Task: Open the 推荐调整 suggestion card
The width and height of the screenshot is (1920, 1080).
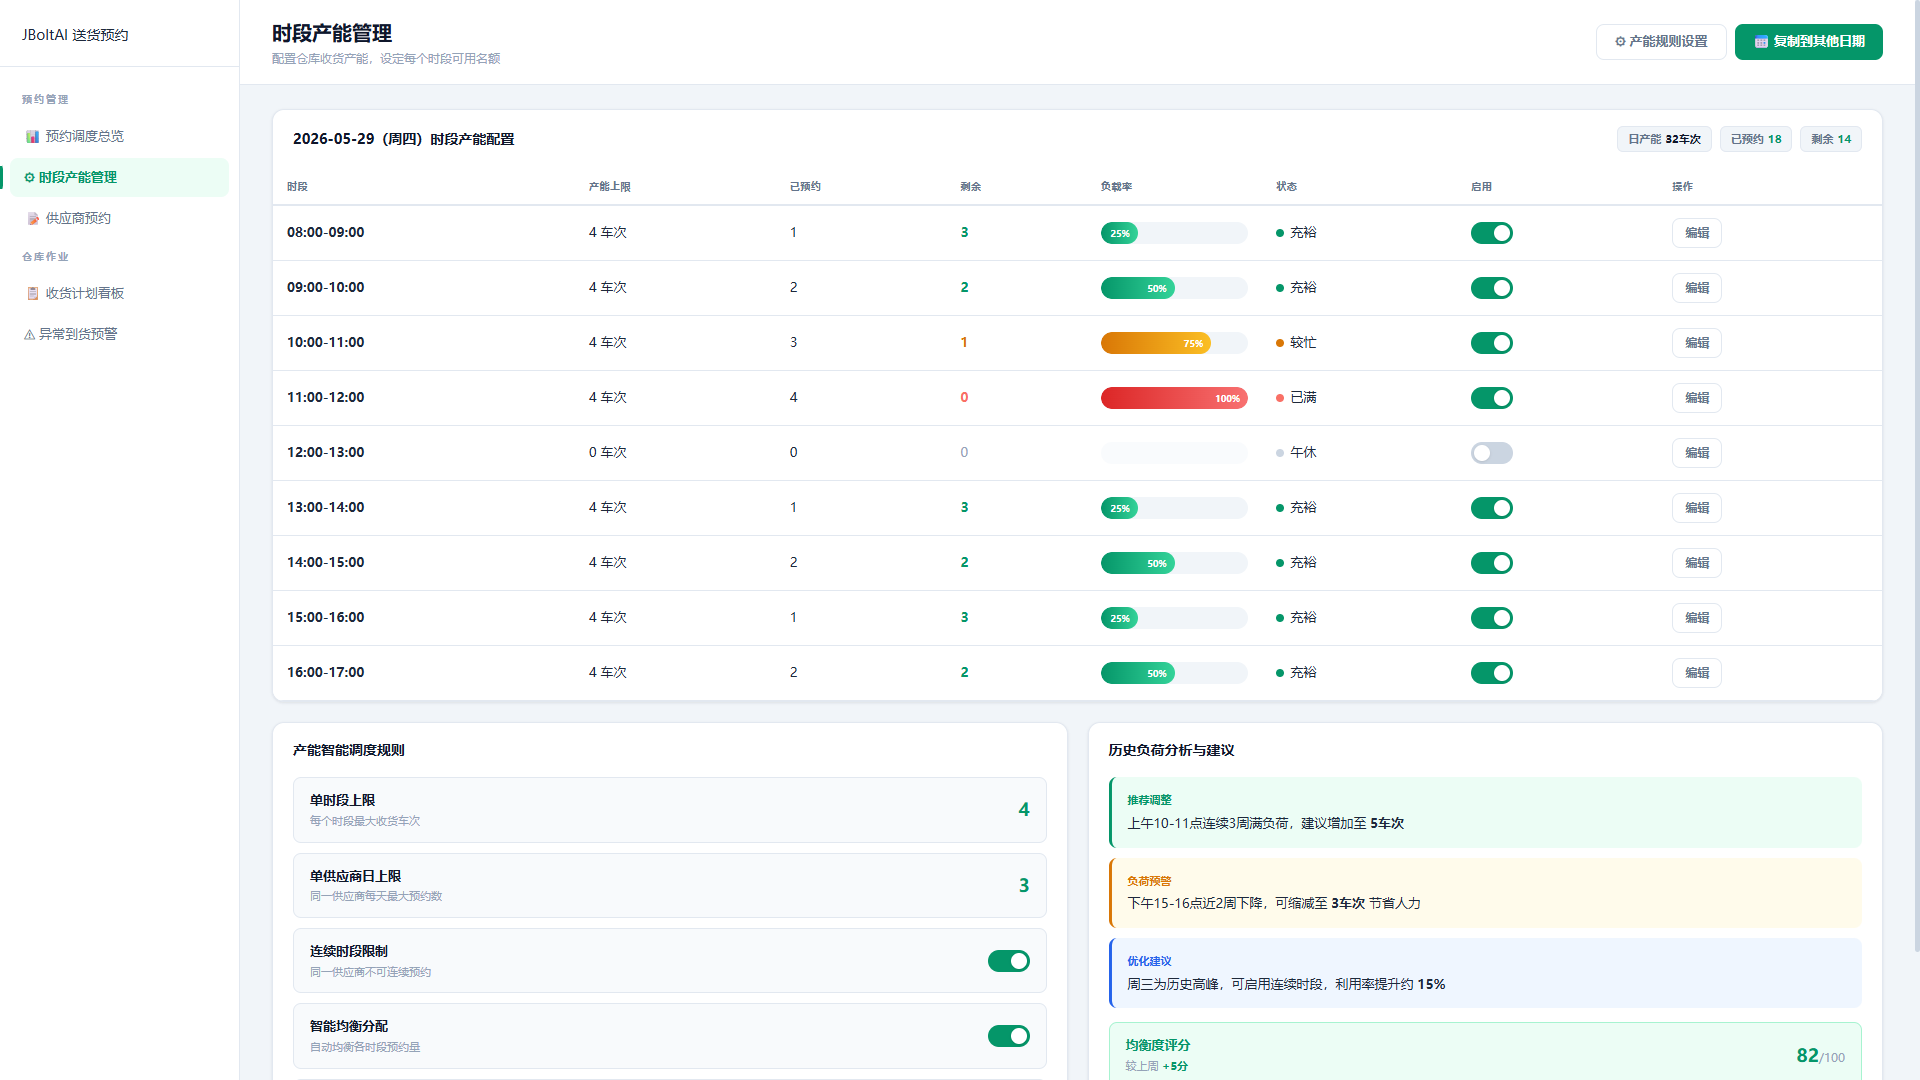Action: [x=1485, y=812]
